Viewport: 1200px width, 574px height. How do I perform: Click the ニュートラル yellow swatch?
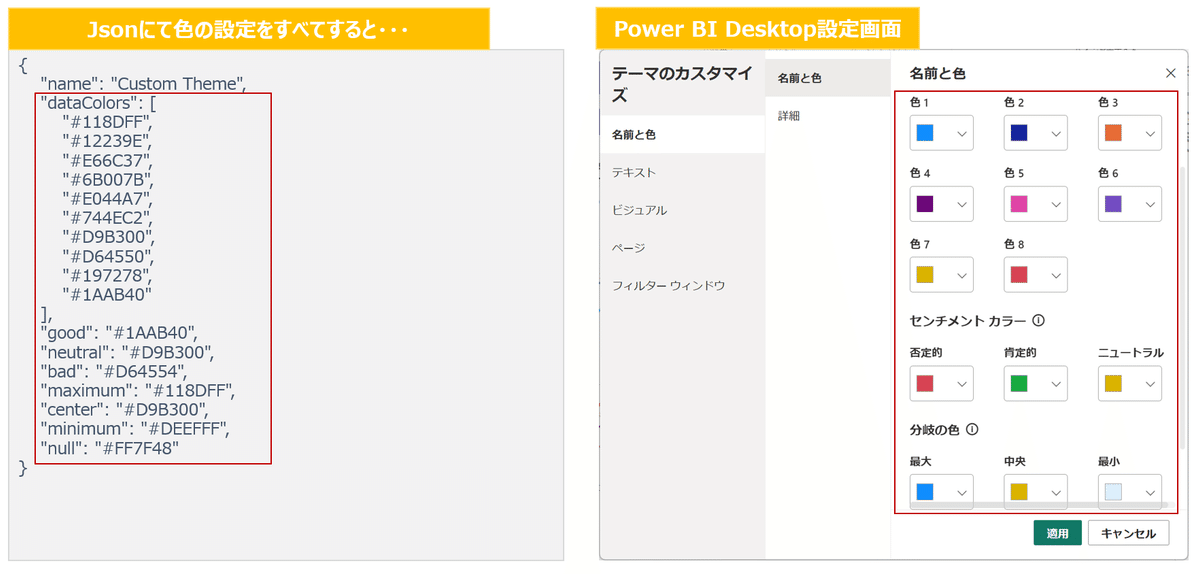pyautogui.click(x=1113, y=384)
